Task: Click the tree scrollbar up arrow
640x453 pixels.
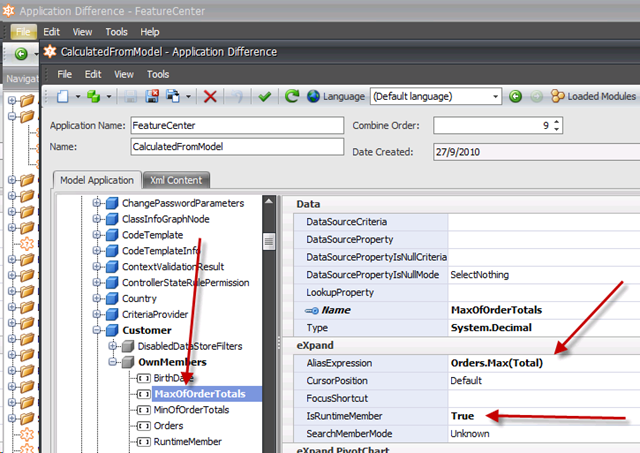Action: click(269, 201)
